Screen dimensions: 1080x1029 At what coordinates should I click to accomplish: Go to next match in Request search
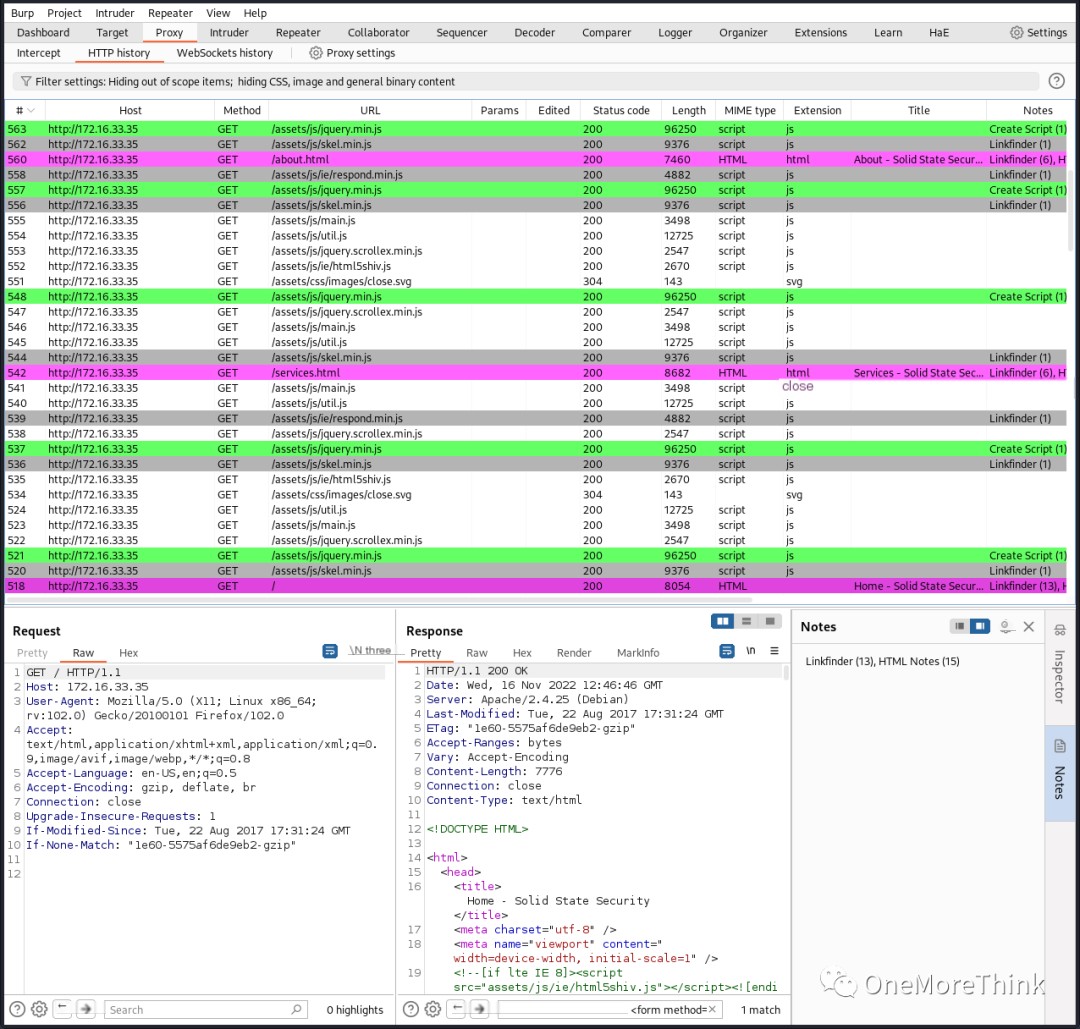click(x=85, y=1009)
